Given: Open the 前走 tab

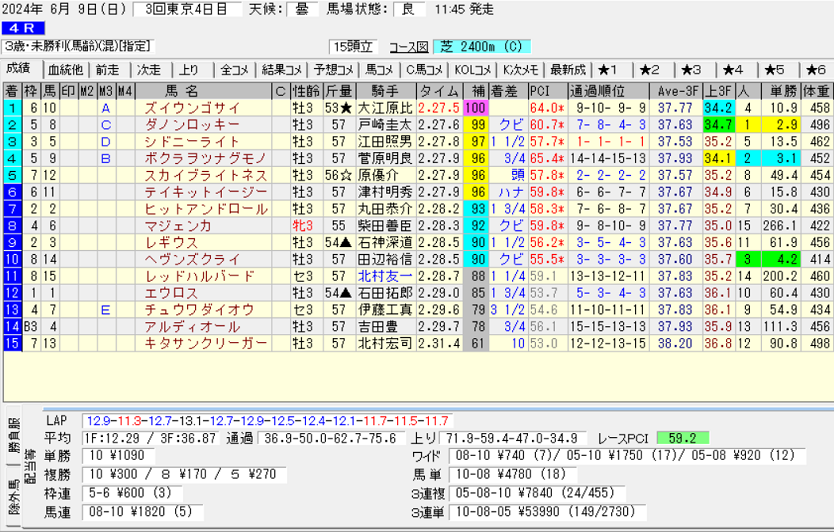Looking at the screenshot, I should (107, 69).
